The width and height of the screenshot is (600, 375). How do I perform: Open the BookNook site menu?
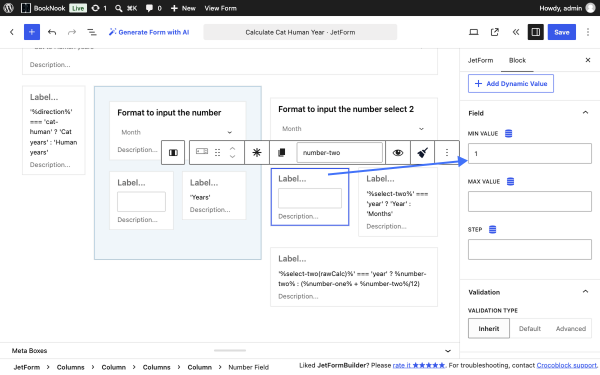(43, 8)
